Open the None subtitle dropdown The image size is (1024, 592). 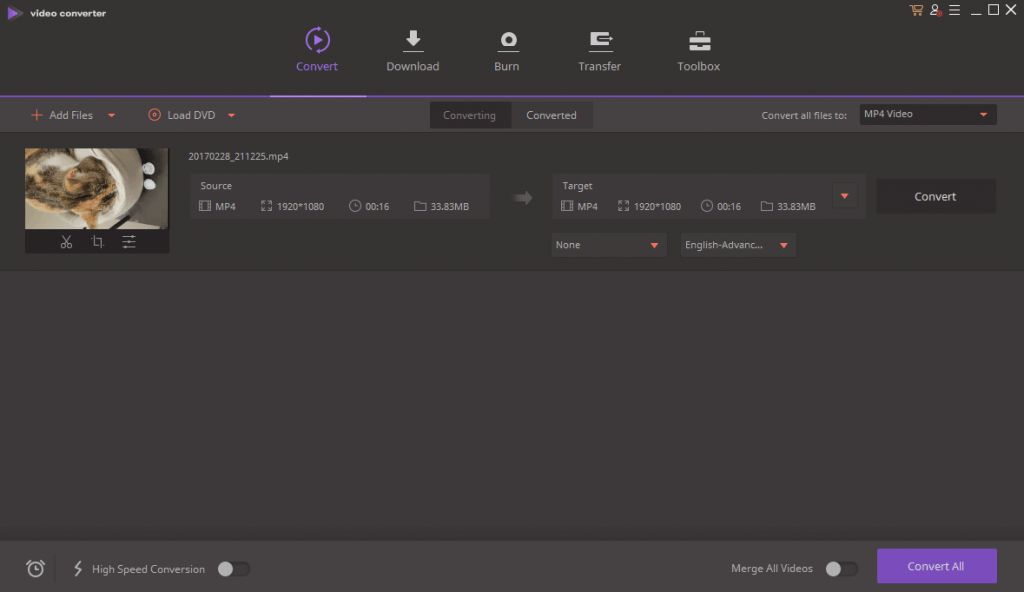608,245
